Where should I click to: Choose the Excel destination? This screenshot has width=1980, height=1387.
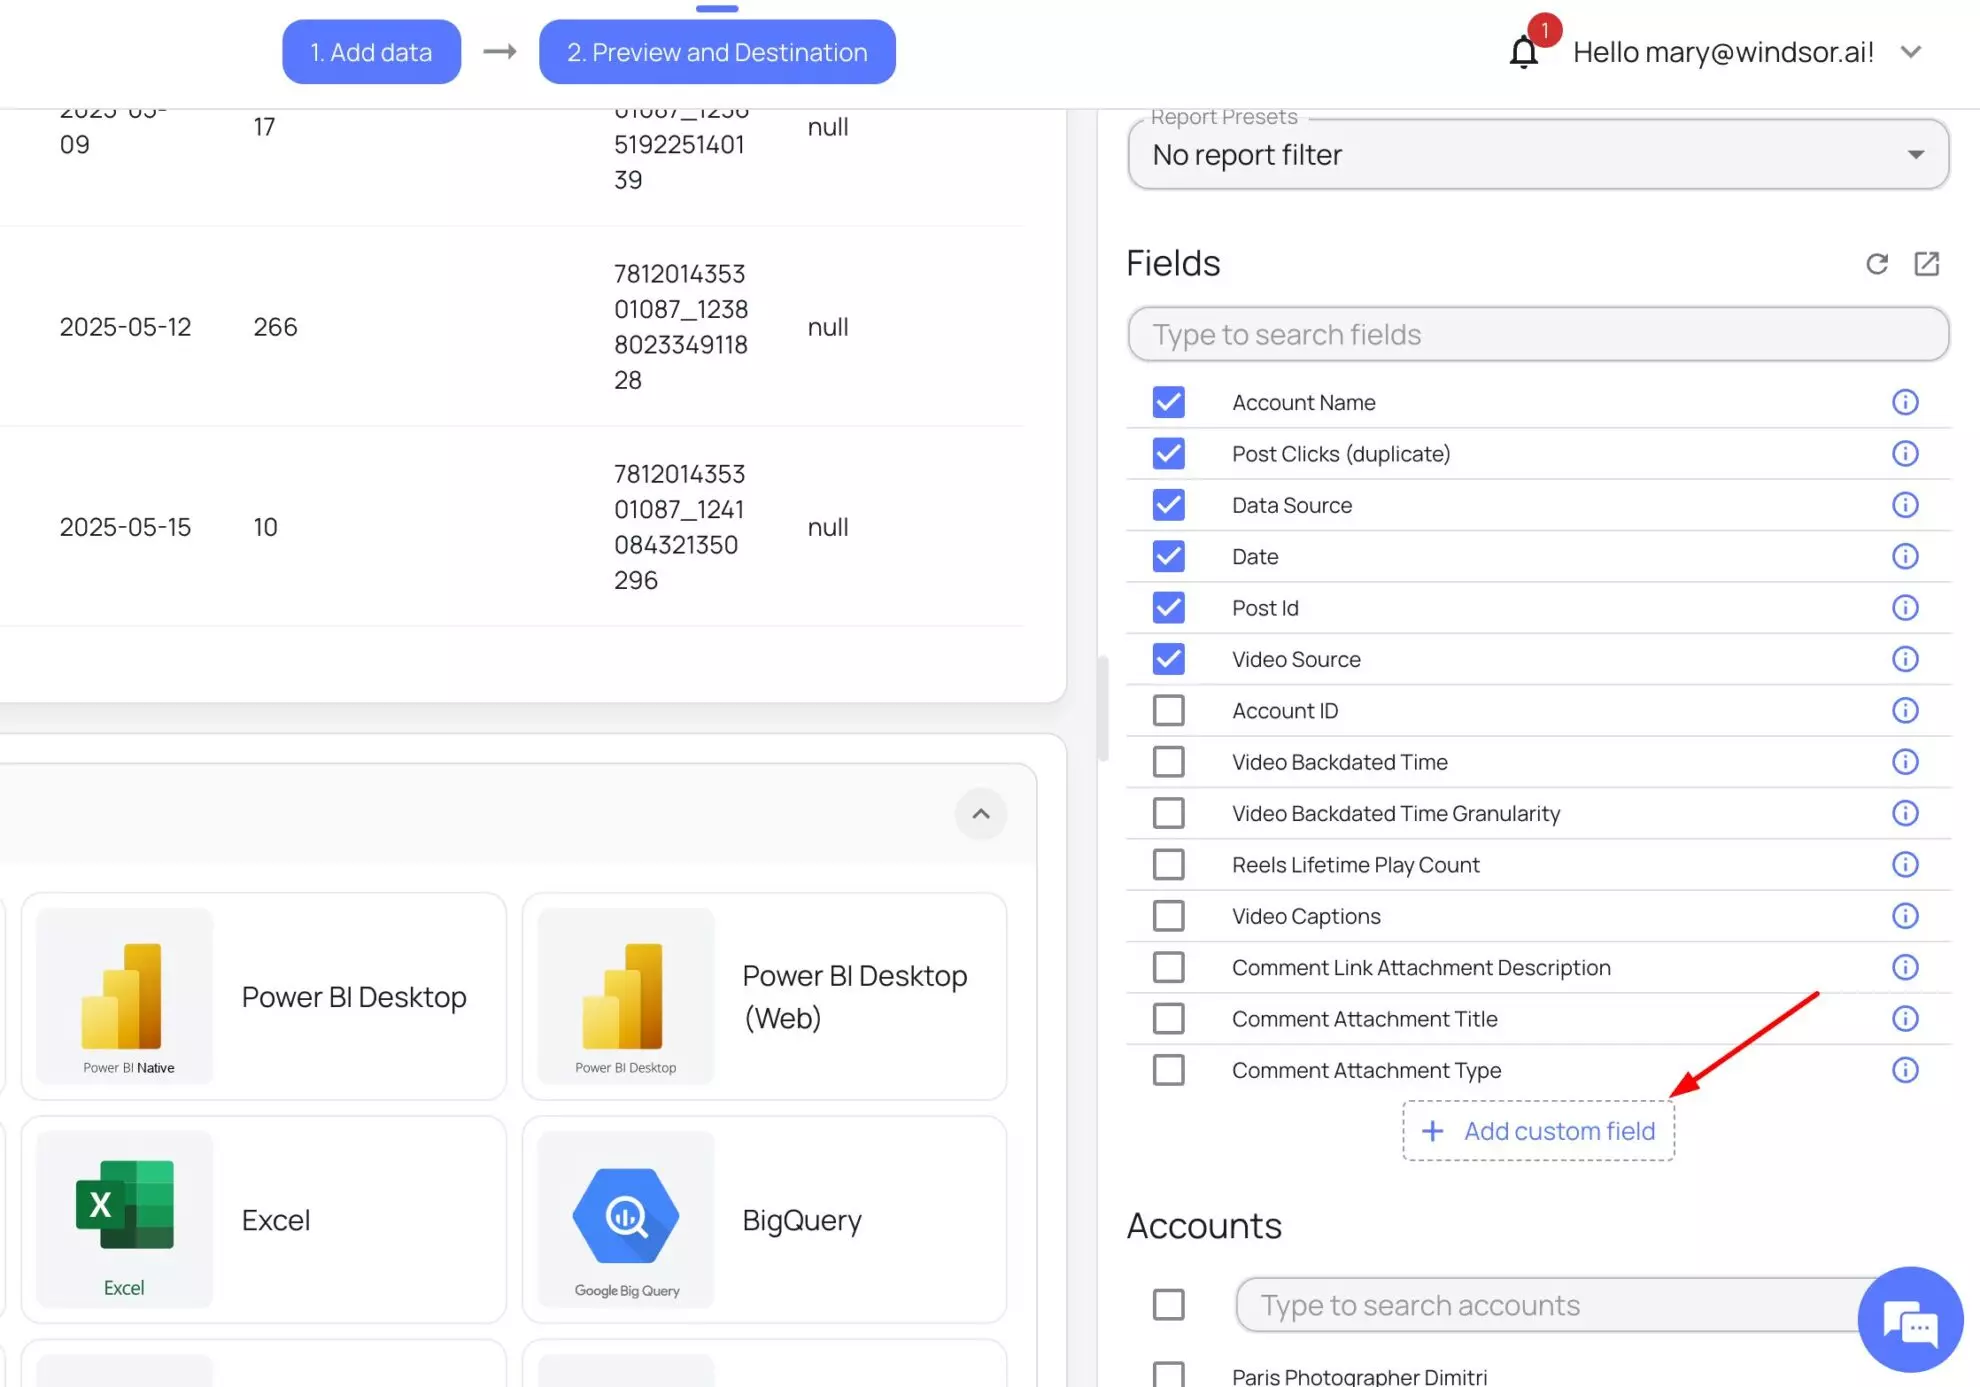click(x=264, y=1219)
